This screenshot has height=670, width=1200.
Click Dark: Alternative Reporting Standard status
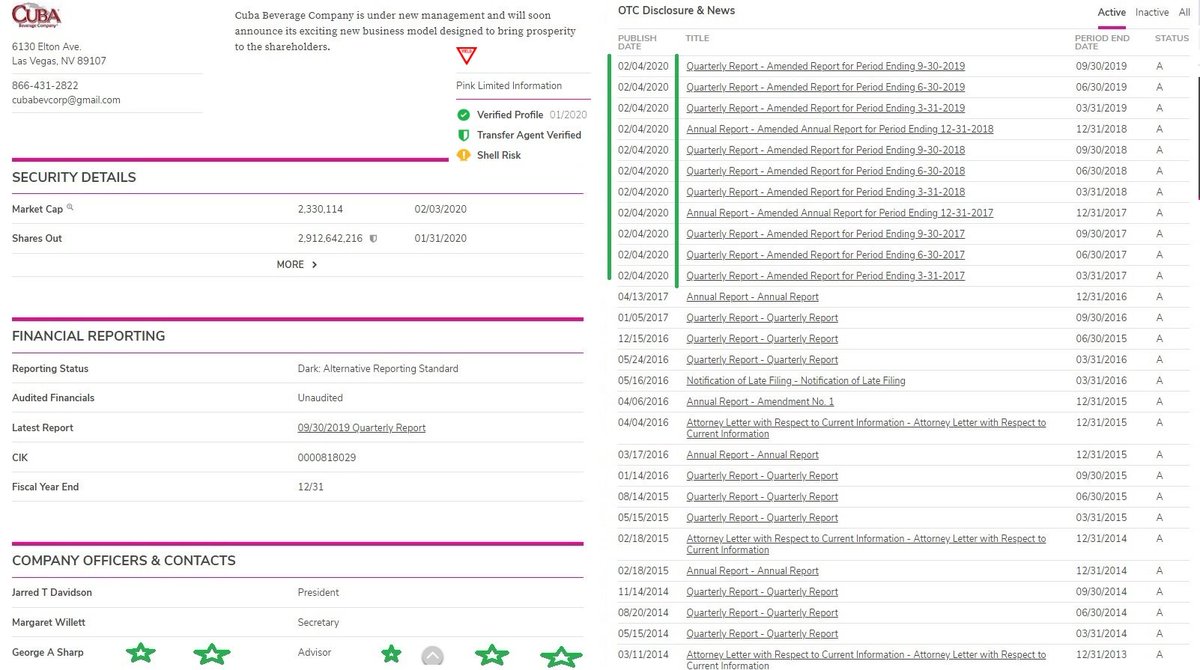[x=378, y=369]
